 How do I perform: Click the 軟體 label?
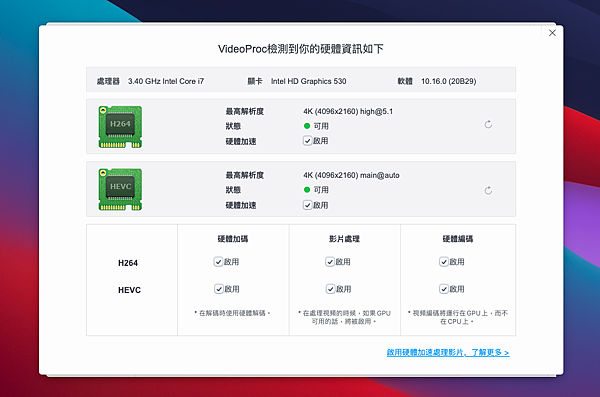405,81
